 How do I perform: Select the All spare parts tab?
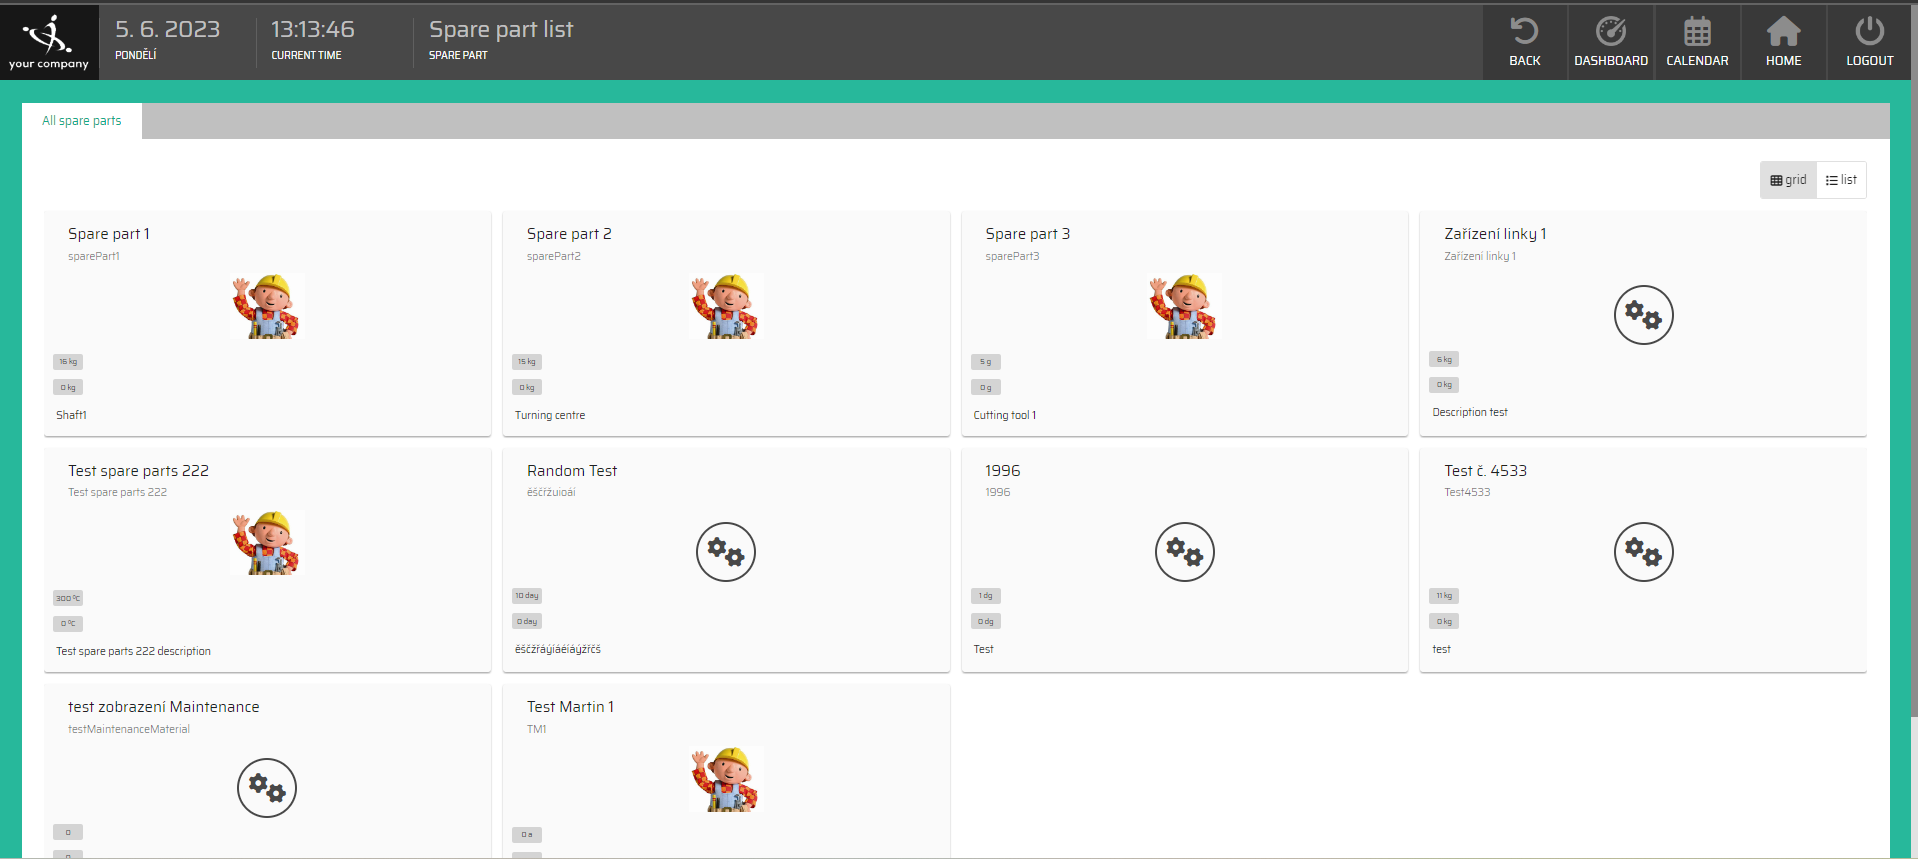[82, 121]
